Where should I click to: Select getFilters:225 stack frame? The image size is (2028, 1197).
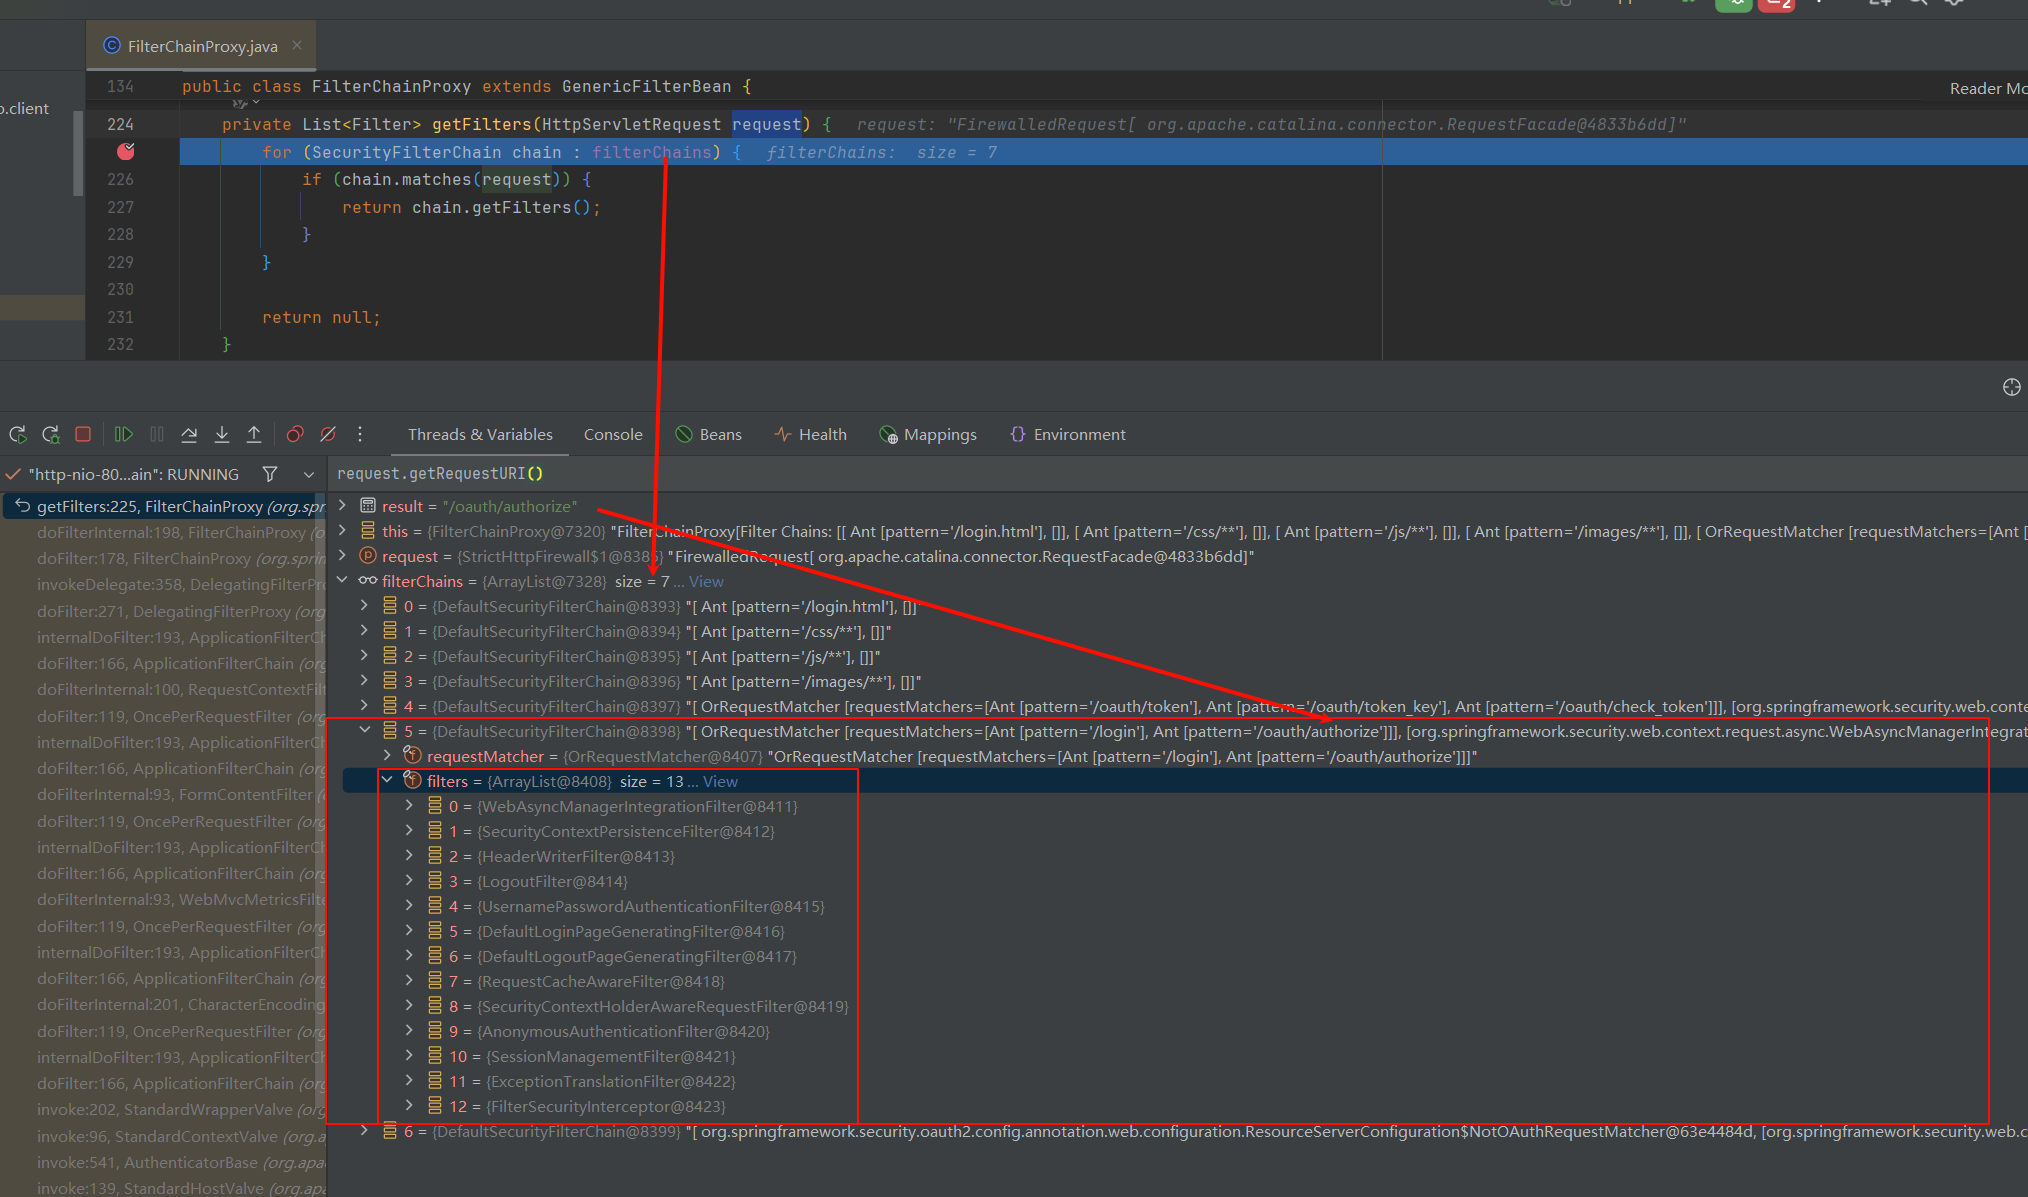pyautogui.click(x=165, y=506)
